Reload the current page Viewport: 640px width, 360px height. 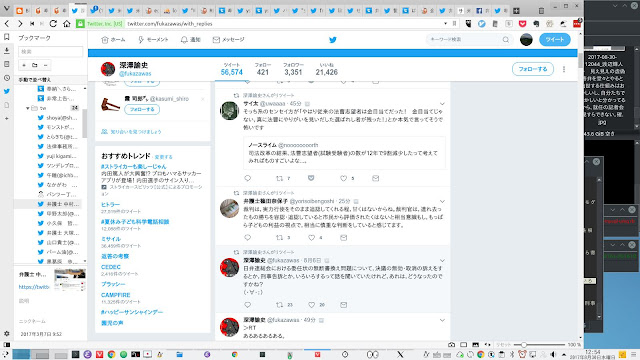(53, 24)
